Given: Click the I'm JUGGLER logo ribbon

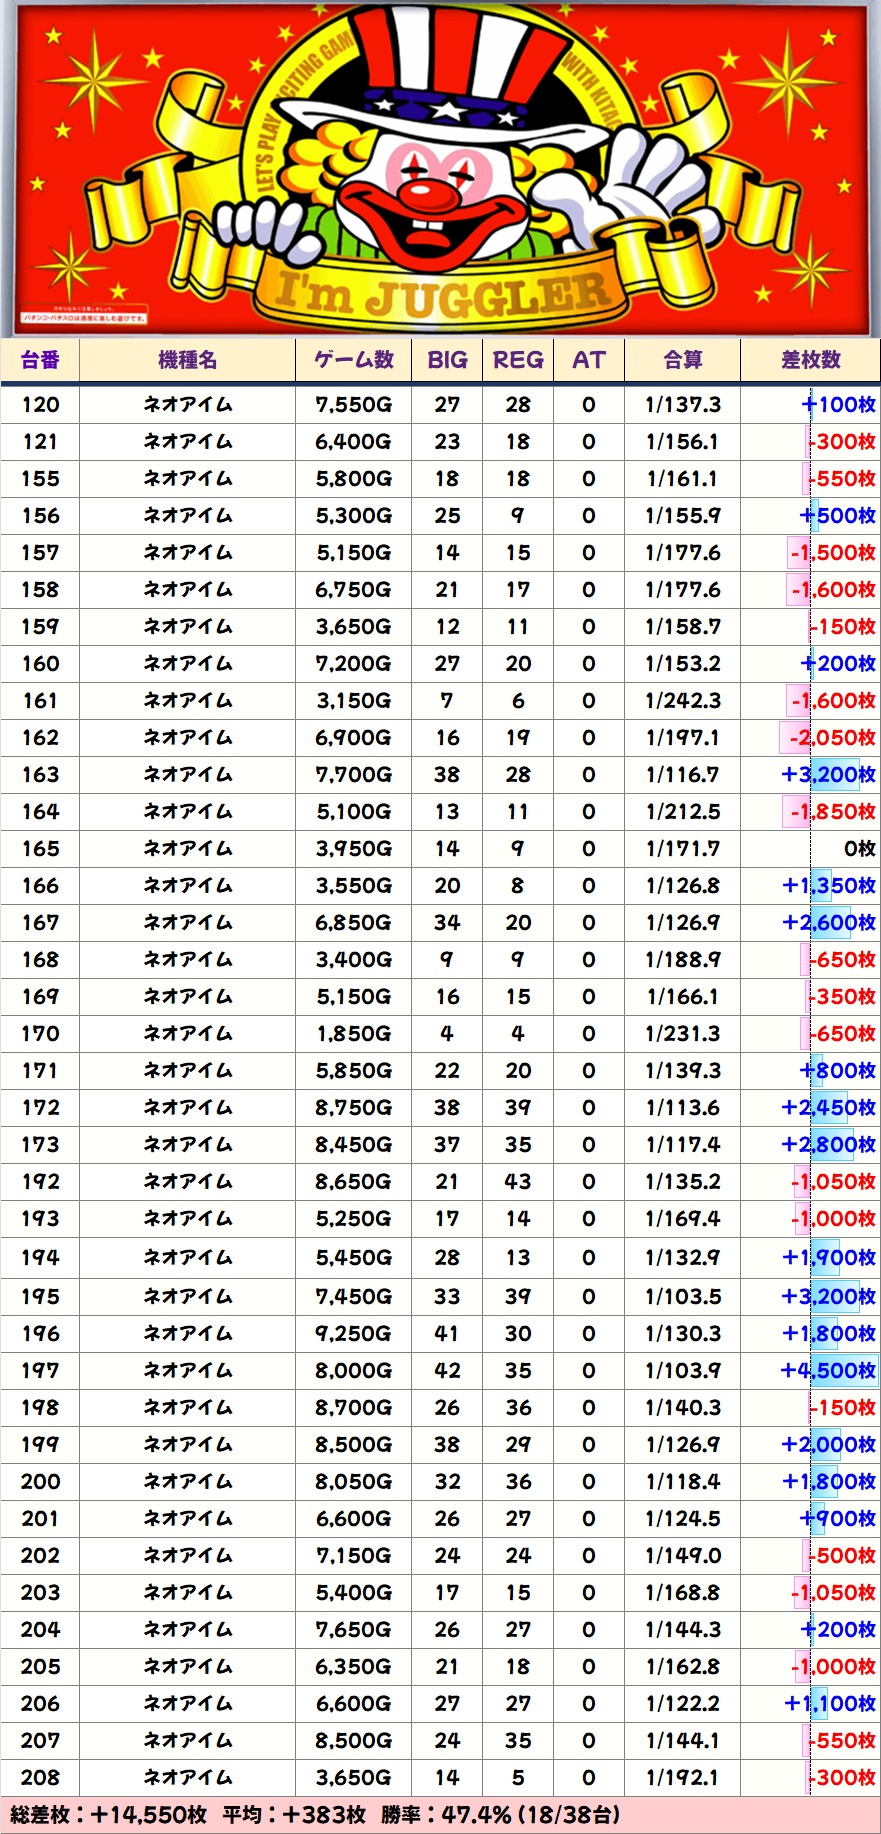Looking at the screenshot, I should (441, 293).
